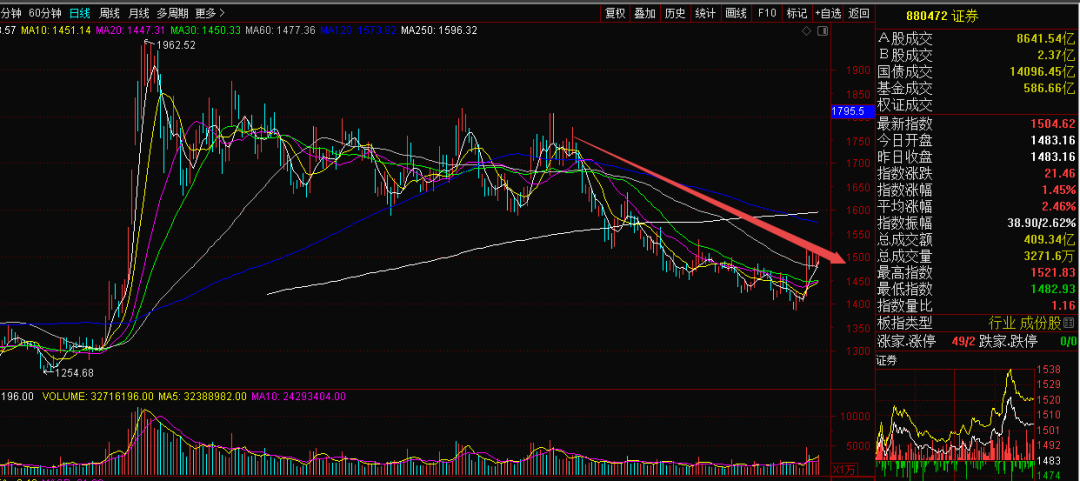This screenshot has height=481, width=1080.
Task: Click the 返回 back button
Action: (859, 12)
